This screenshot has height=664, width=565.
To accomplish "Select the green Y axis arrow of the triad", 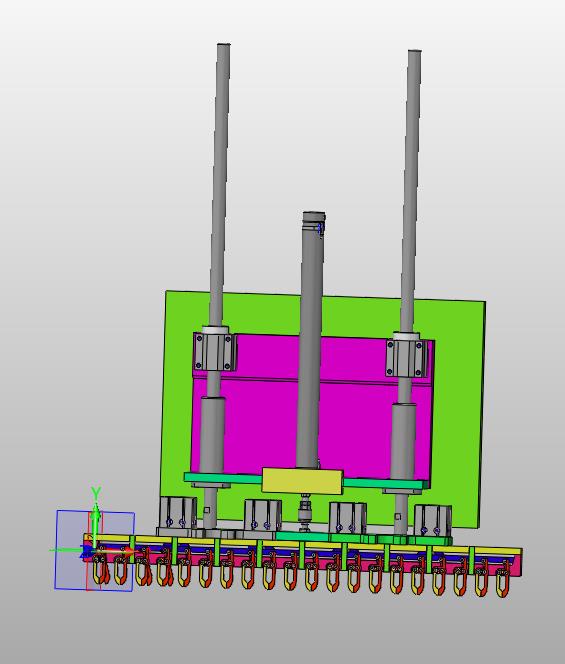I will (96, 525).
